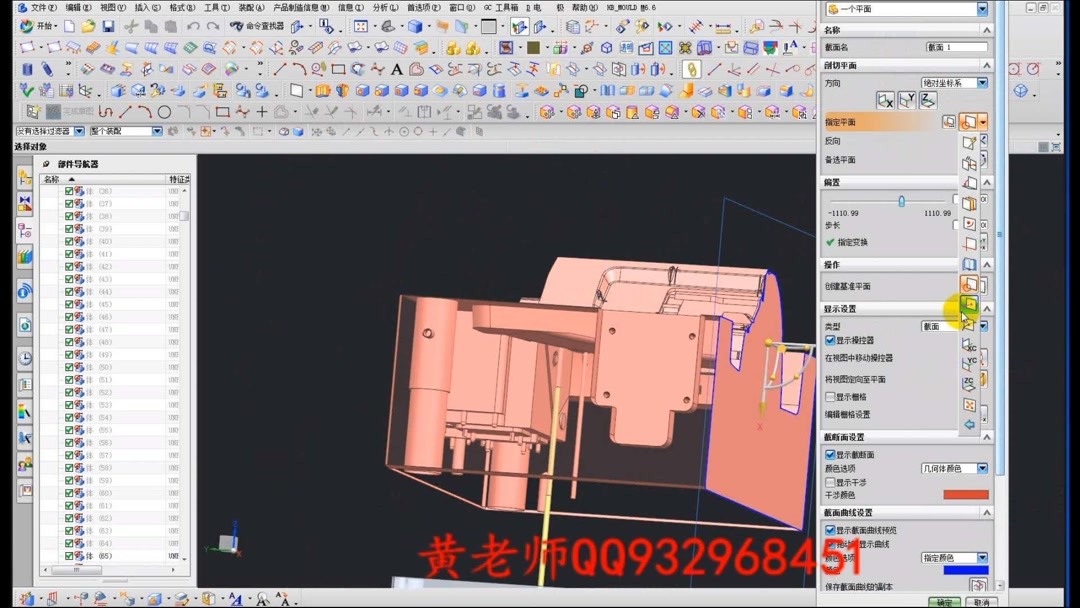
Task: Click the Open file toolbar icon
Action: 87,25
